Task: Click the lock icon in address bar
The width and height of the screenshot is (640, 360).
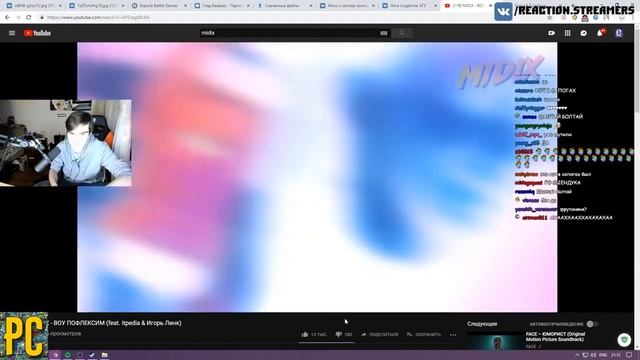Action: (42, 18)
